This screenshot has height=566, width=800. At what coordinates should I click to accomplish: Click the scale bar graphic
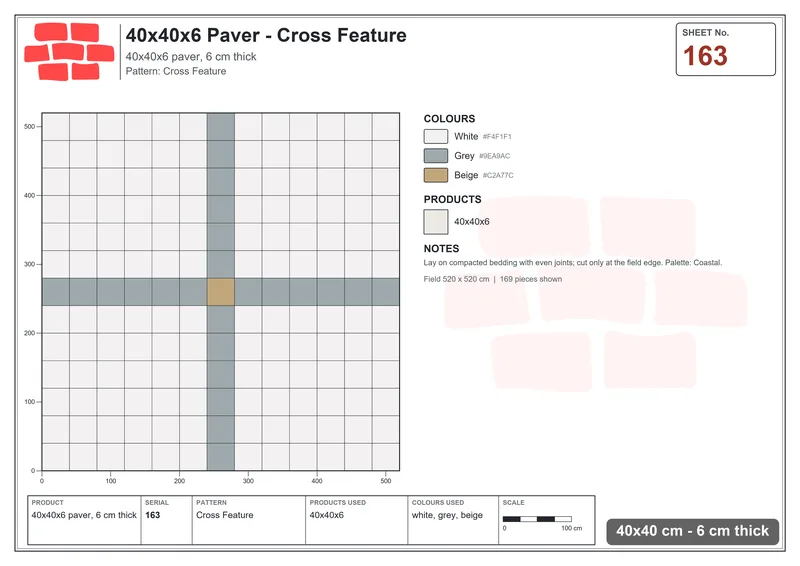[537, 519]
